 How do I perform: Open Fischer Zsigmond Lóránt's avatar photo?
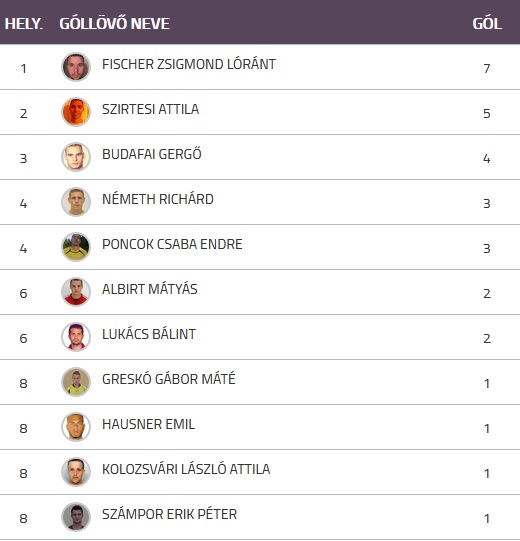click(76, 67)
